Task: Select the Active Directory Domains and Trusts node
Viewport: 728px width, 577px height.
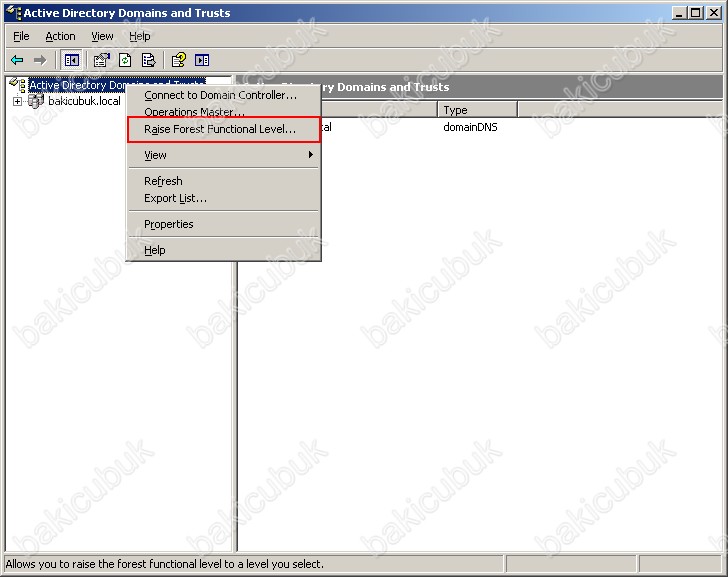Action: [117, 85]
